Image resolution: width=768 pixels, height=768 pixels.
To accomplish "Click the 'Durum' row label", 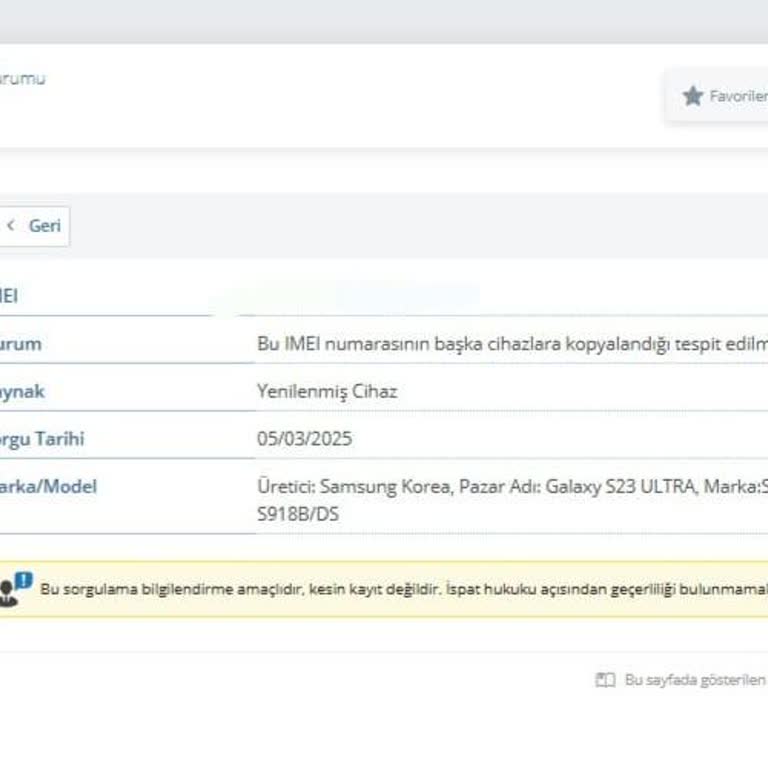I will 21,344.
